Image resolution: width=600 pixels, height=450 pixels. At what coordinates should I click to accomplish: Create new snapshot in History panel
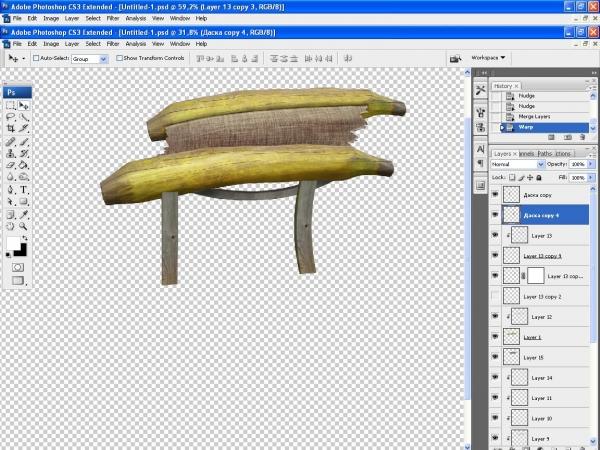click(568, 137)
